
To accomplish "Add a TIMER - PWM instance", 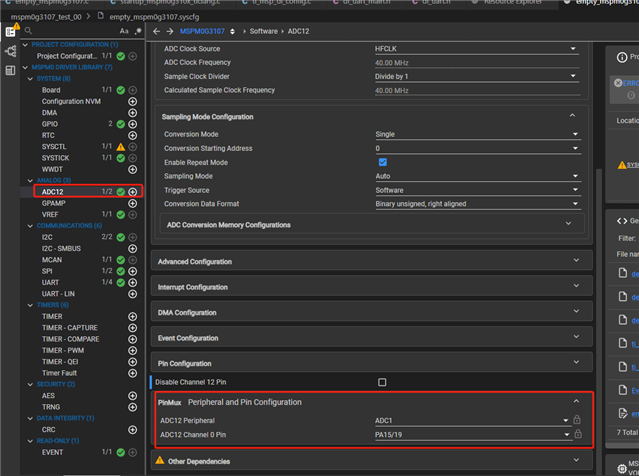I will [133, 350].
